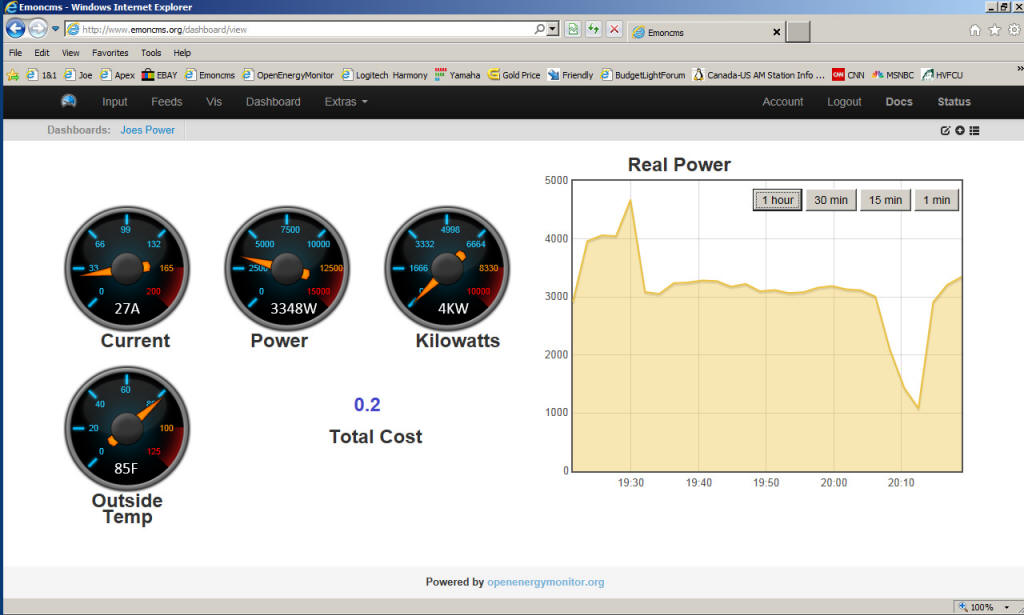The image size is (1024, 615).
Task: Click the Joes Power dashboard link
Action: 147,130
